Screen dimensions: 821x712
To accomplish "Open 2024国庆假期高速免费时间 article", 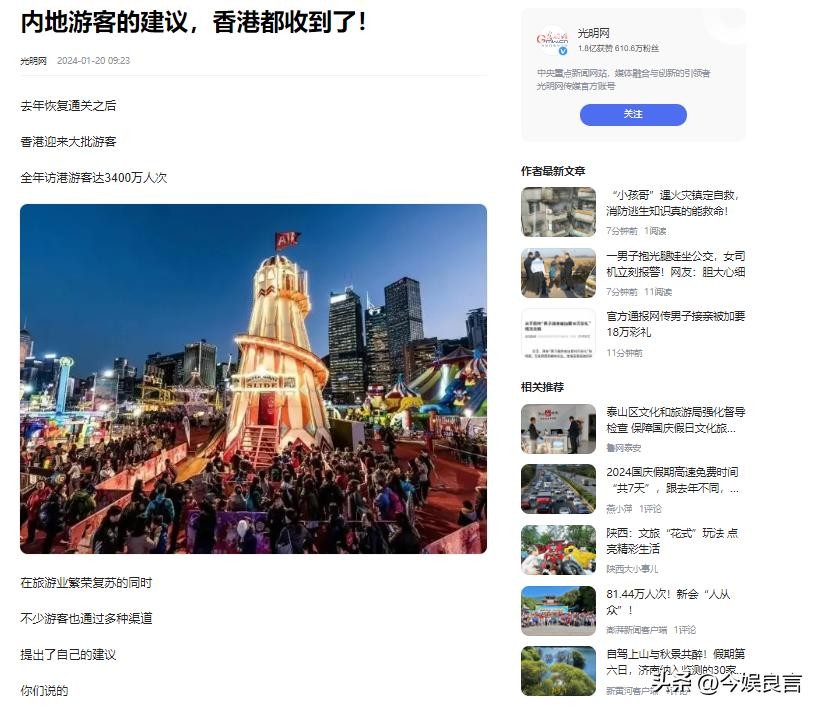I will (x=673, y=480).
